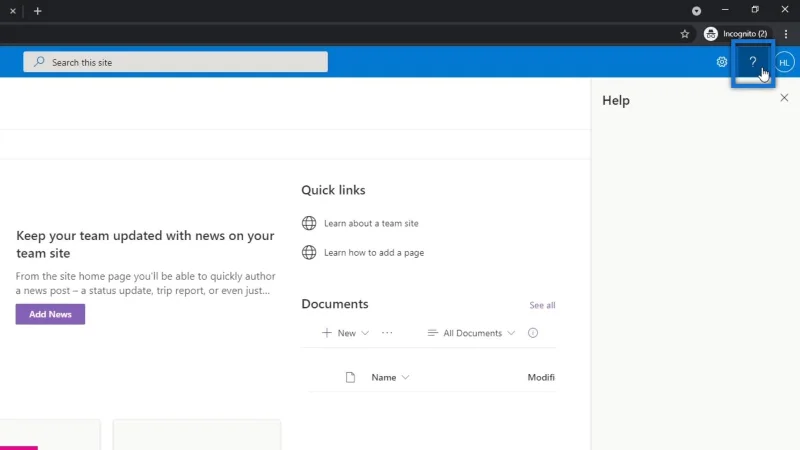800x450 pixels.
Task: Click the list view icon beside All Documents
Action: coord(433,333)
